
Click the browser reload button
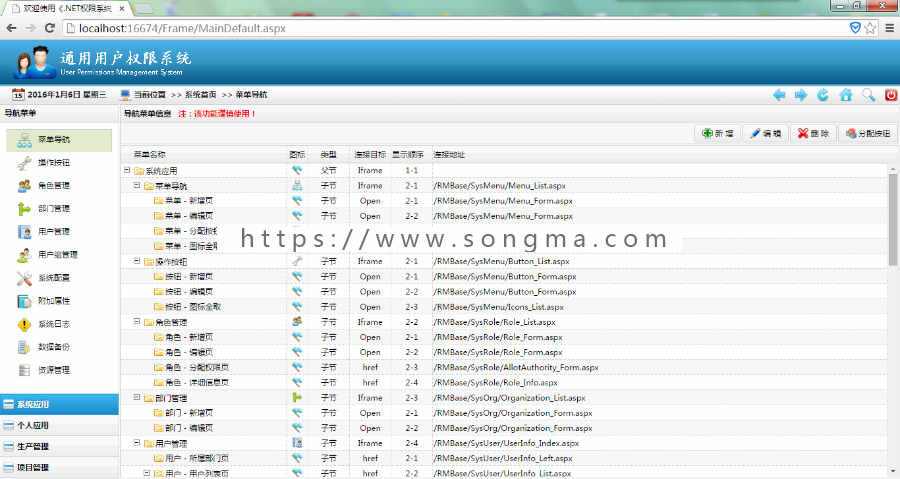tap(50, 28)
